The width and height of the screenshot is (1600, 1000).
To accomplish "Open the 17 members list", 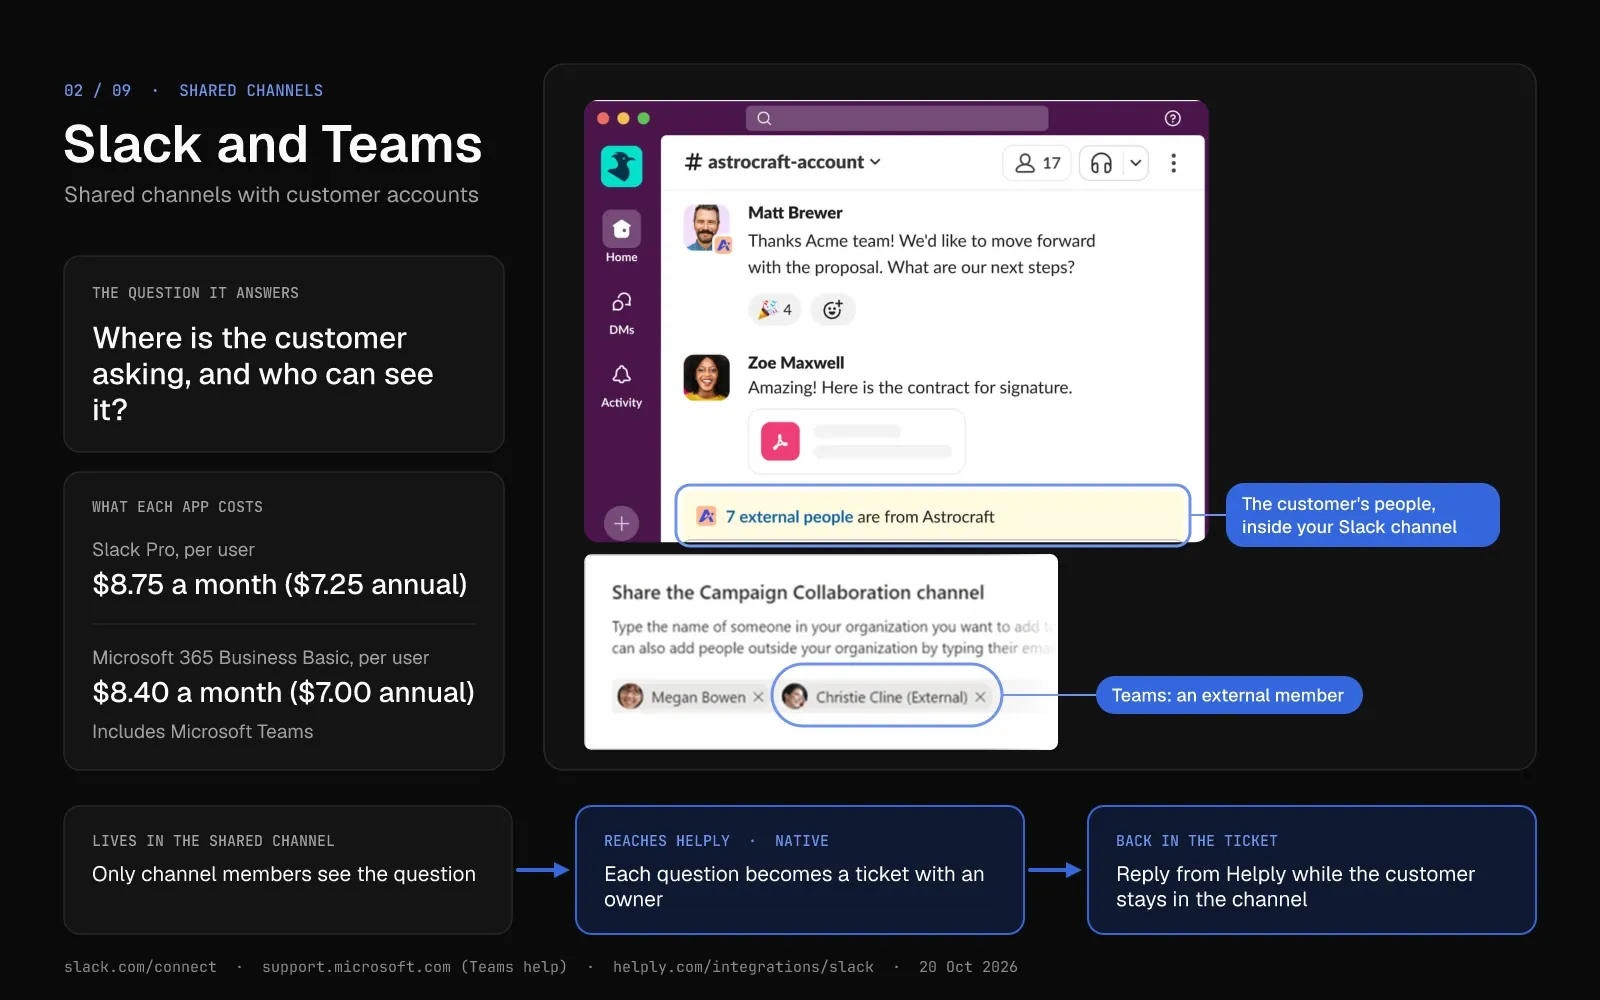I will (1037, 163).
